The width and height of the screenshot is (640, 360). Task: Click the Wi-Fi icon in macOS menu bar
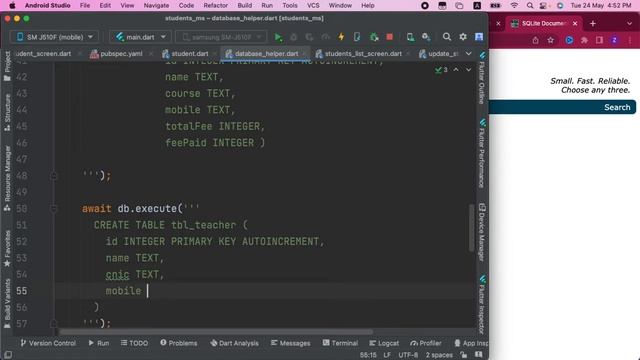[x=514, y=6]
